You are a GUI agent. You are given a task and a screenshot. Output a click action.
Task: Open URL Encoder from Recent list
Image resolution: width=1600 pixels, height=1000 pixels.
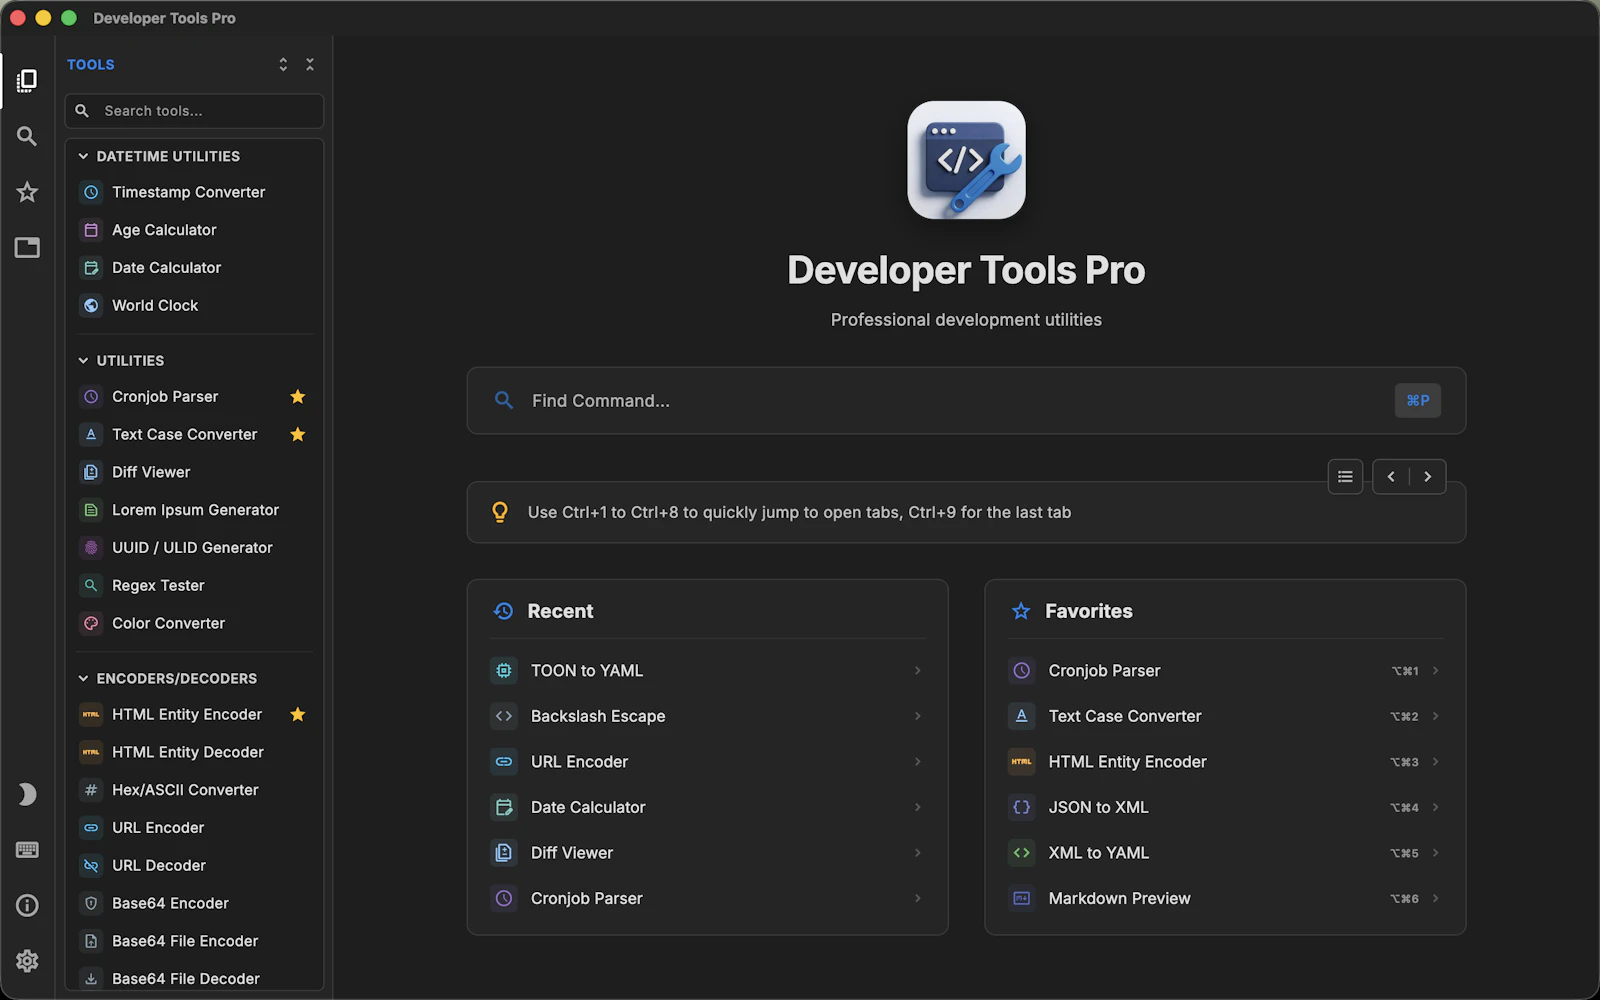707,762
